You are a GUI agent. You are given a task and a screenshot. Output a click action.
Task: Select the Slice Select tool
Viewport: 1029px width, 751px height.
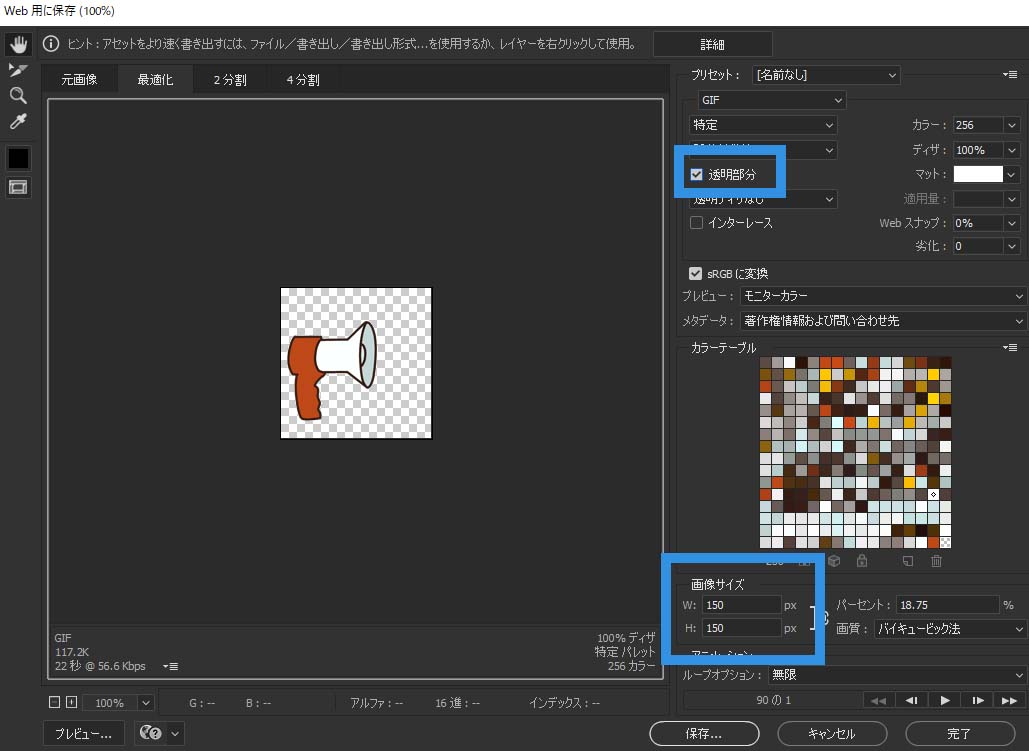pos(18,70)
